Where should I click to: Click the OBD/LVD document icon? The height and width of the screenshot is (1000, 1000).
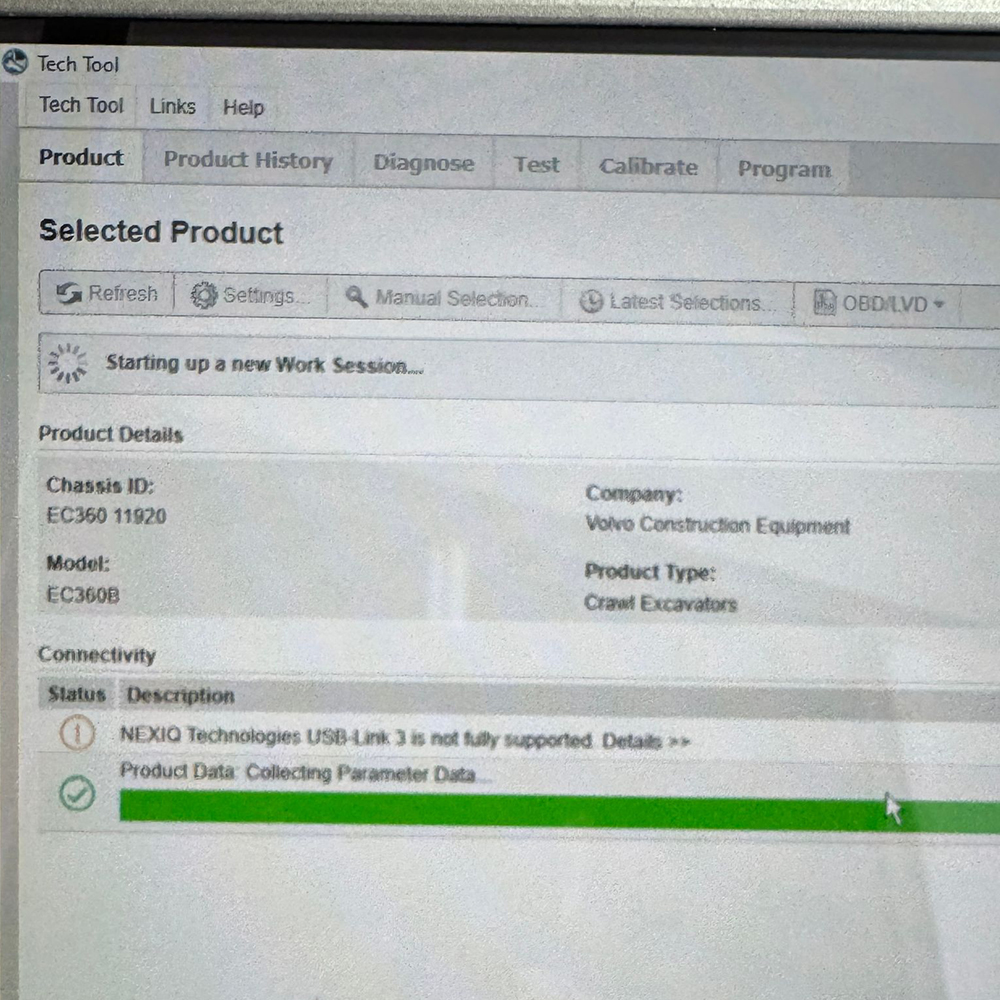tap(825, 302)
